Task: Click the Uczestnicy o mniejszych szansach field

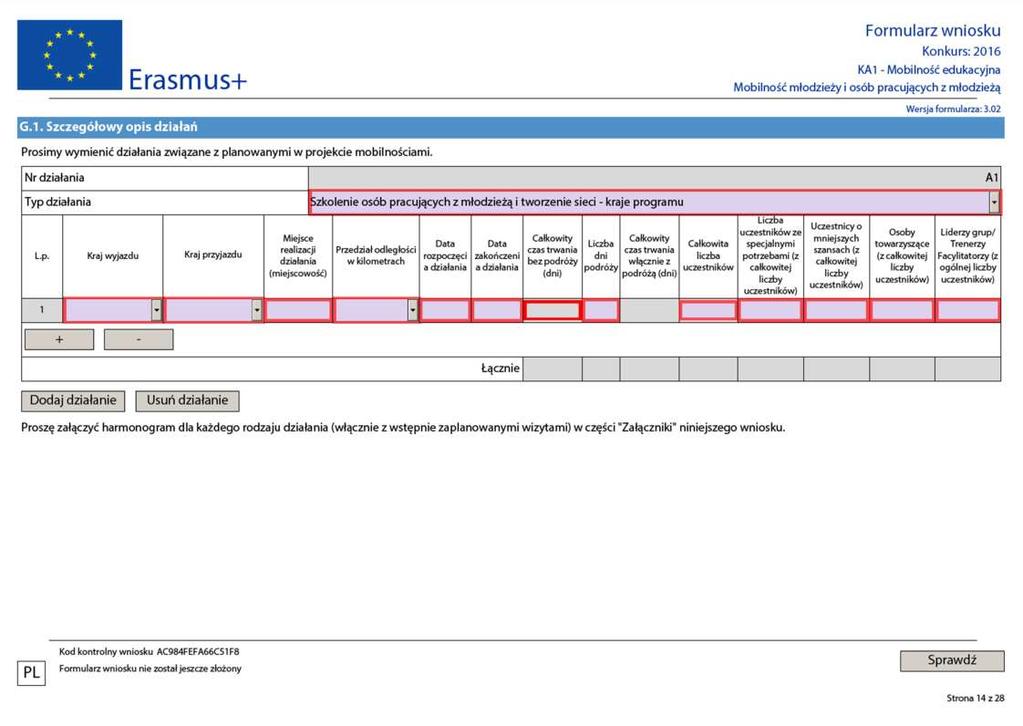Action: point(836,310)
